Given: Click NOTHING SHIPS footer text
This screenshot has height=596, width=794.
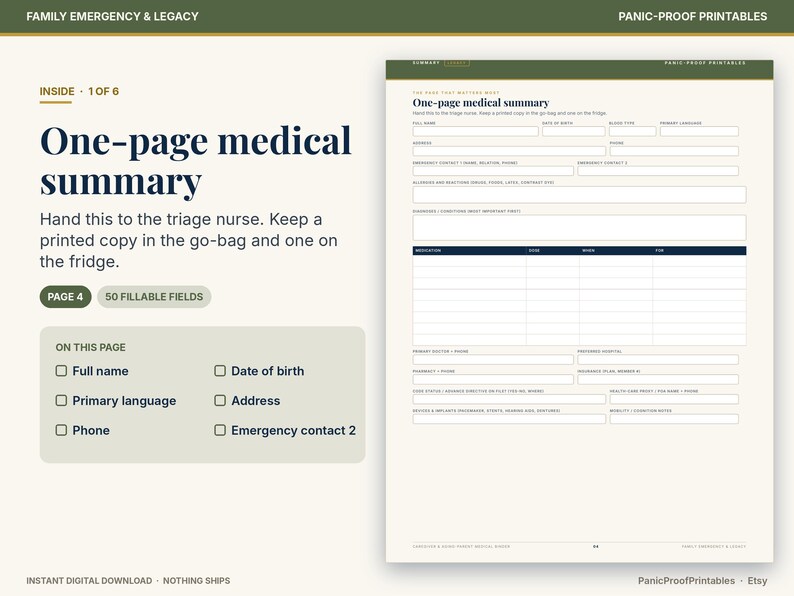Looking at the screenshot, I should (x=196, y=581).
